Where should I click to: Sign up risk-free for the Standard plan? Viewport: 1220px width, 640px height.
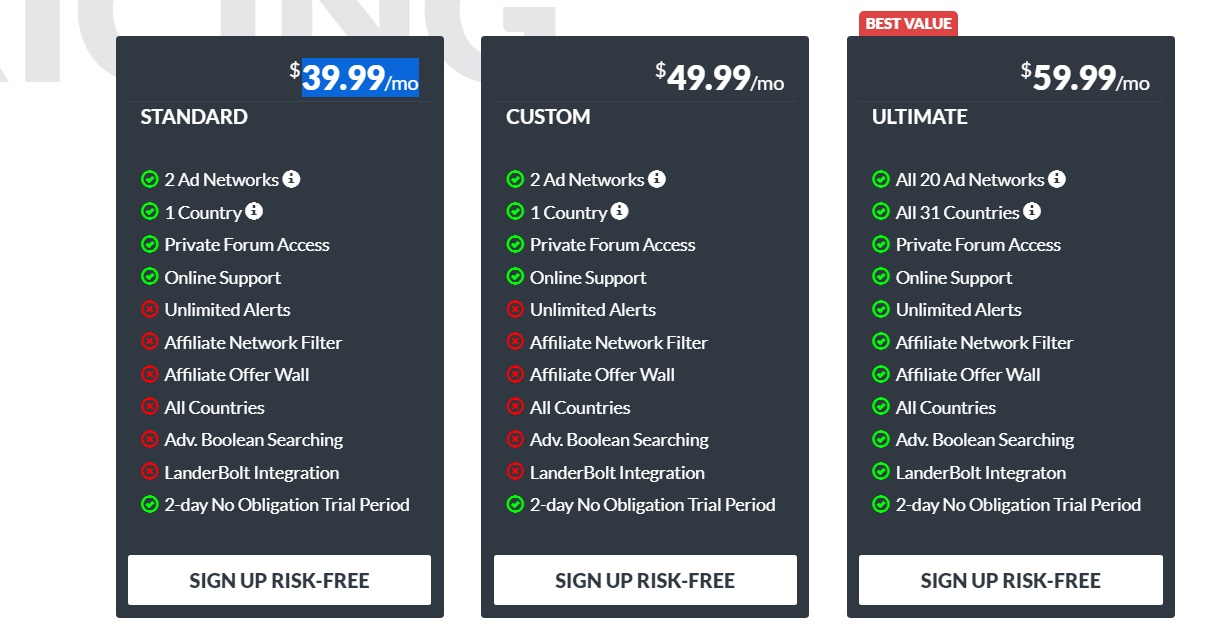pos(279,580)
